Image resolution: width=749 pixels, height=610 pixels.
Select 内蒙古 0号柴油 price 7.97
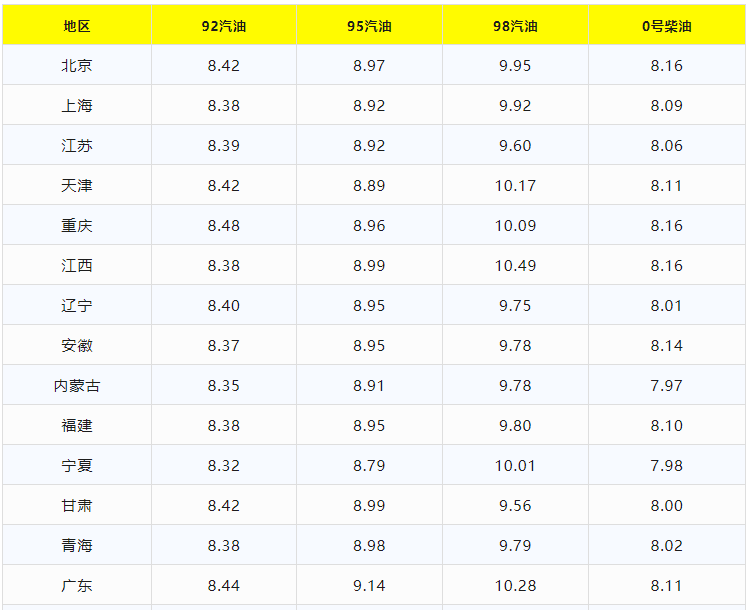click(667, 386)
